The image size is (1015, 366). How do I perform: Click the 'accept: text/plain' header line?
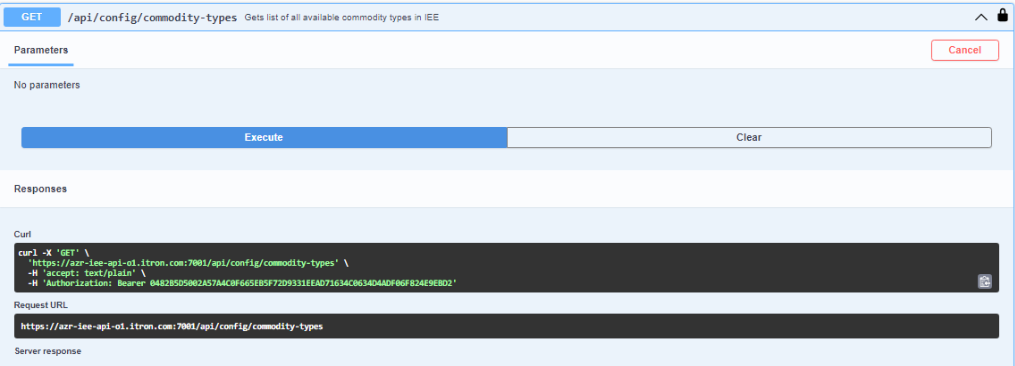point(86,273)
